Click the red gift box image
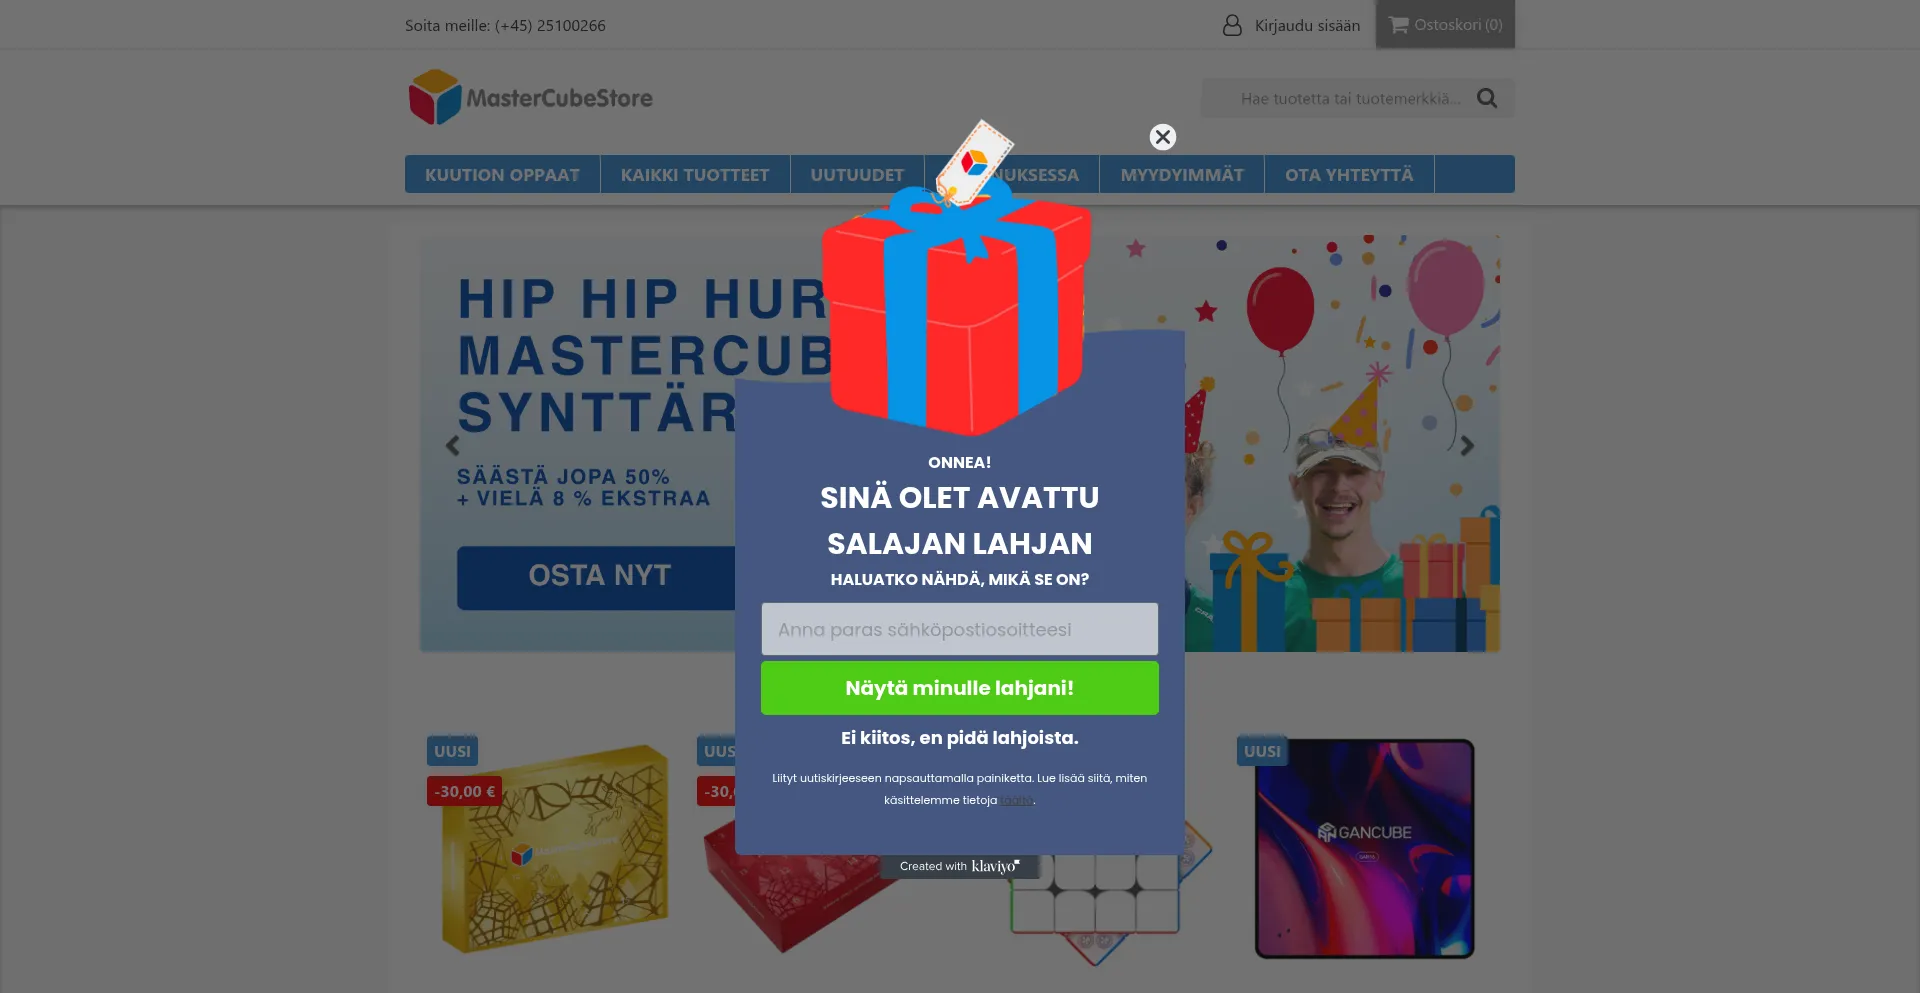1920x993 pixels. point(957,300)
